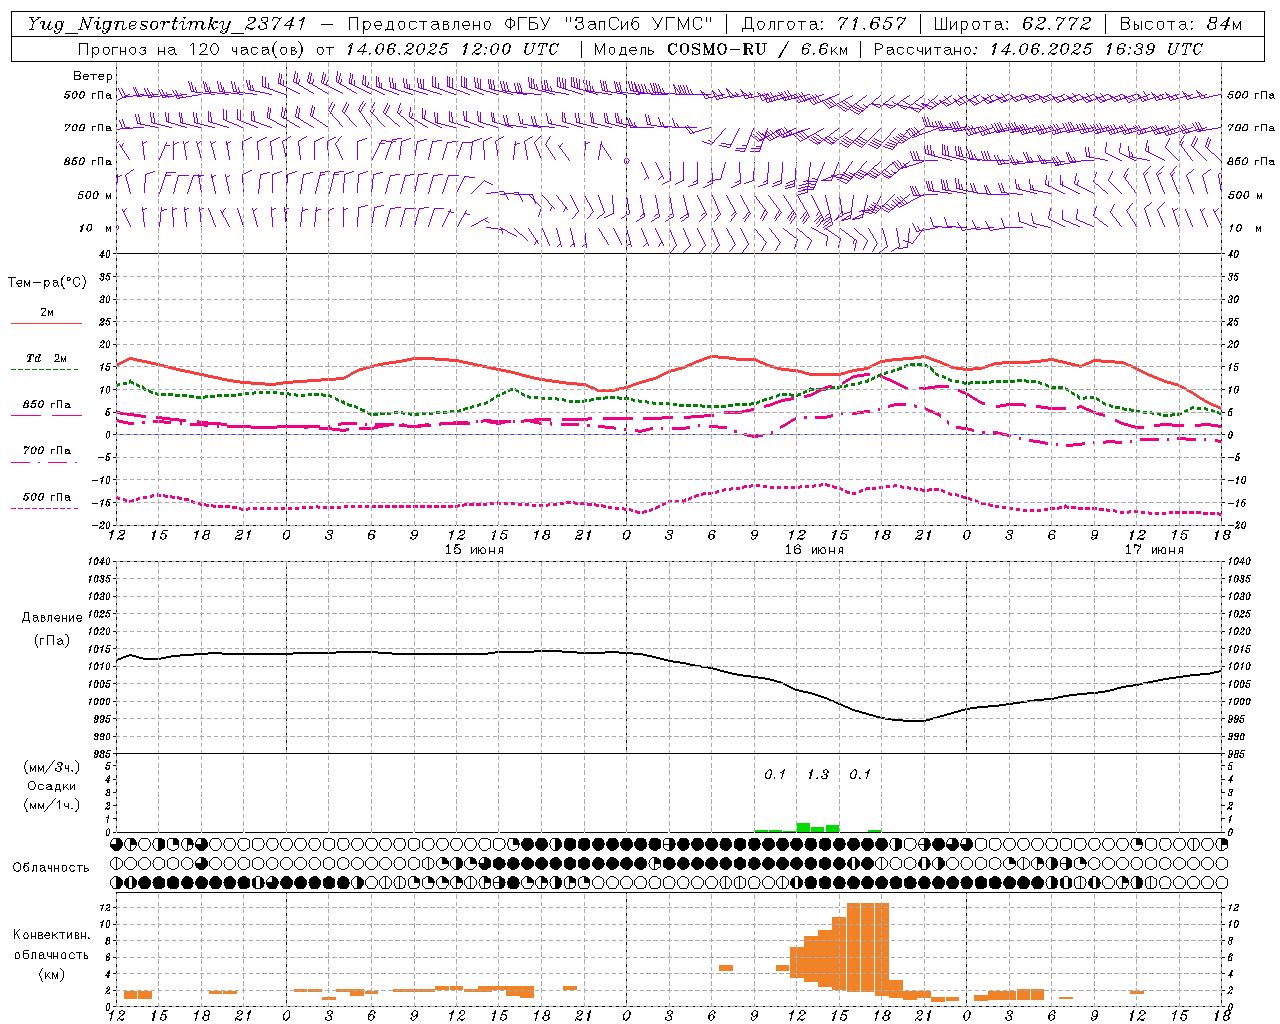Image resolution: width=1280 pixels, height=1024 pixels.
Task: Select the 16 июня date label
Action: click(x=814, y=550)
